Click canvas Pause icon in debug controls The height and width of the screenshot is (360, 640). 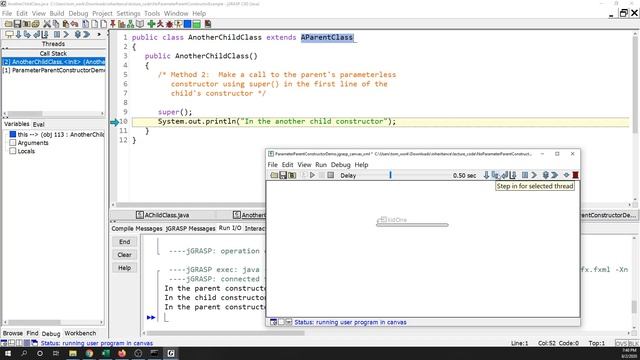pyautogui.click(x=525, y=175)
